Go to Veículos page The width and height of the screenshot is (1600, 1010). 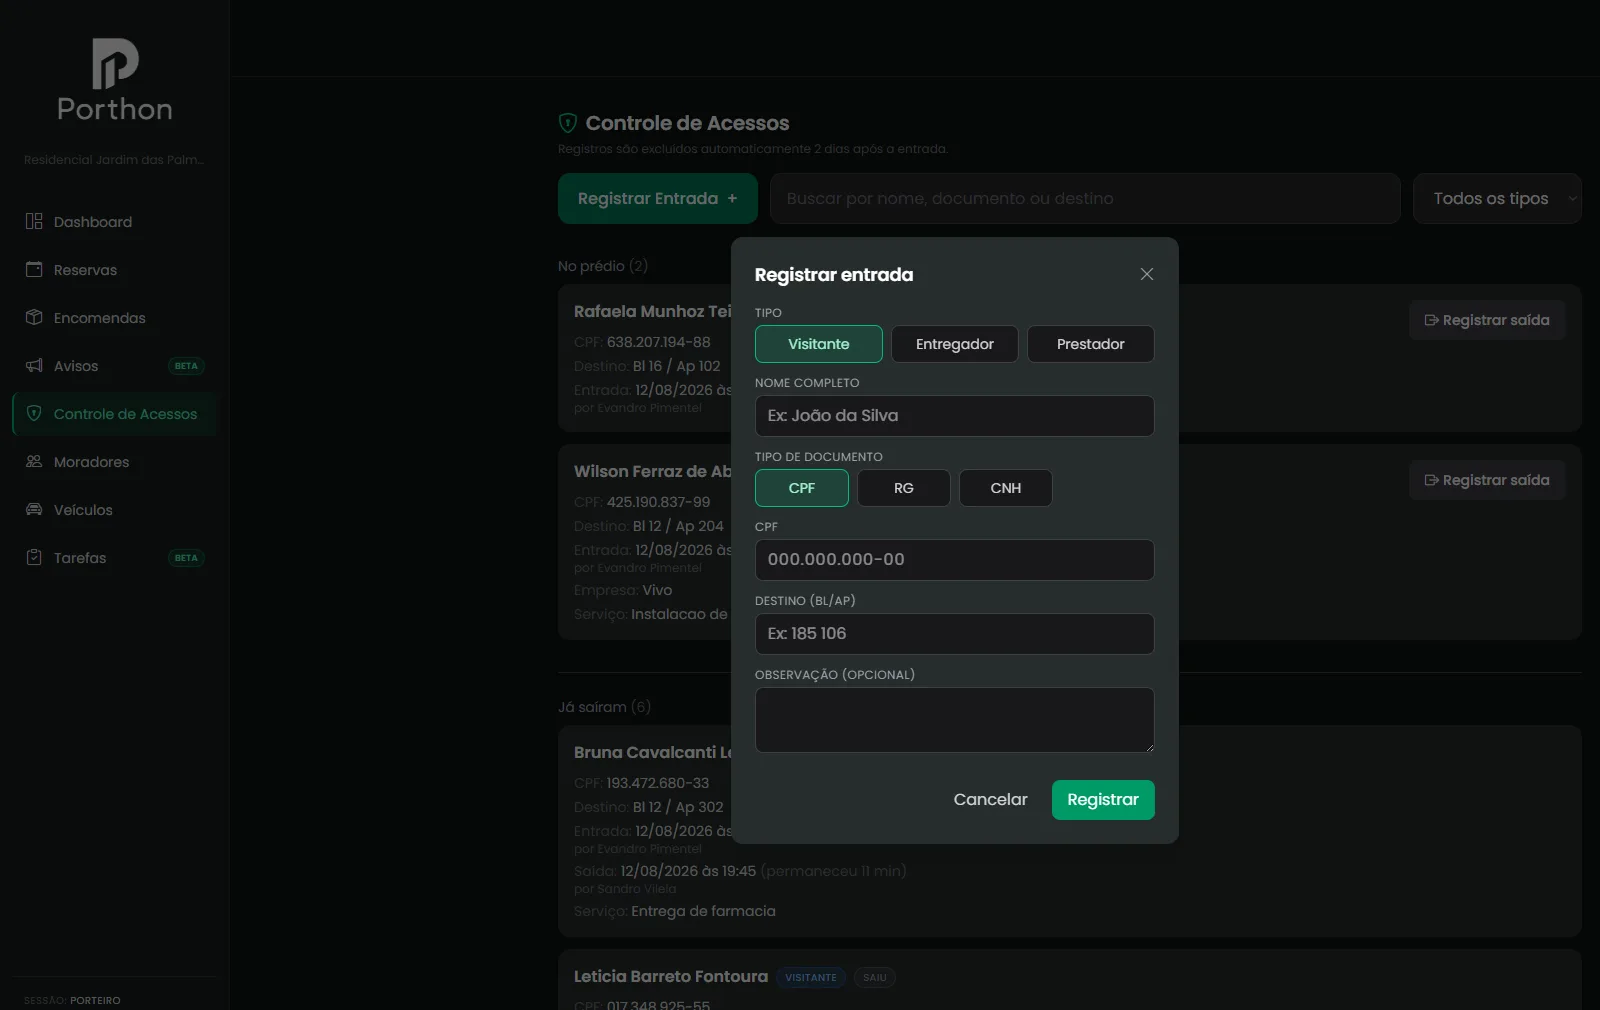point(114,510)
